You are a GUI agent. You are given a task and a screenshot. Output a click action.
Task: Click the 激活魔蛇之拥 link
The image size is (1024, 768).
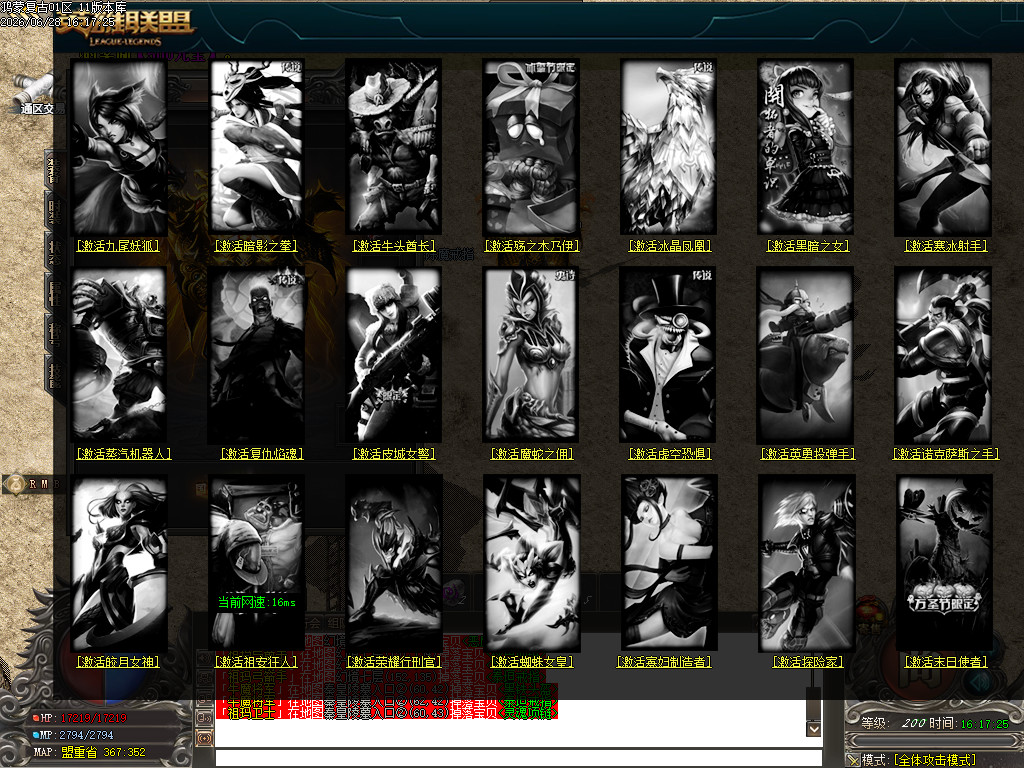(x=532, y=453)
